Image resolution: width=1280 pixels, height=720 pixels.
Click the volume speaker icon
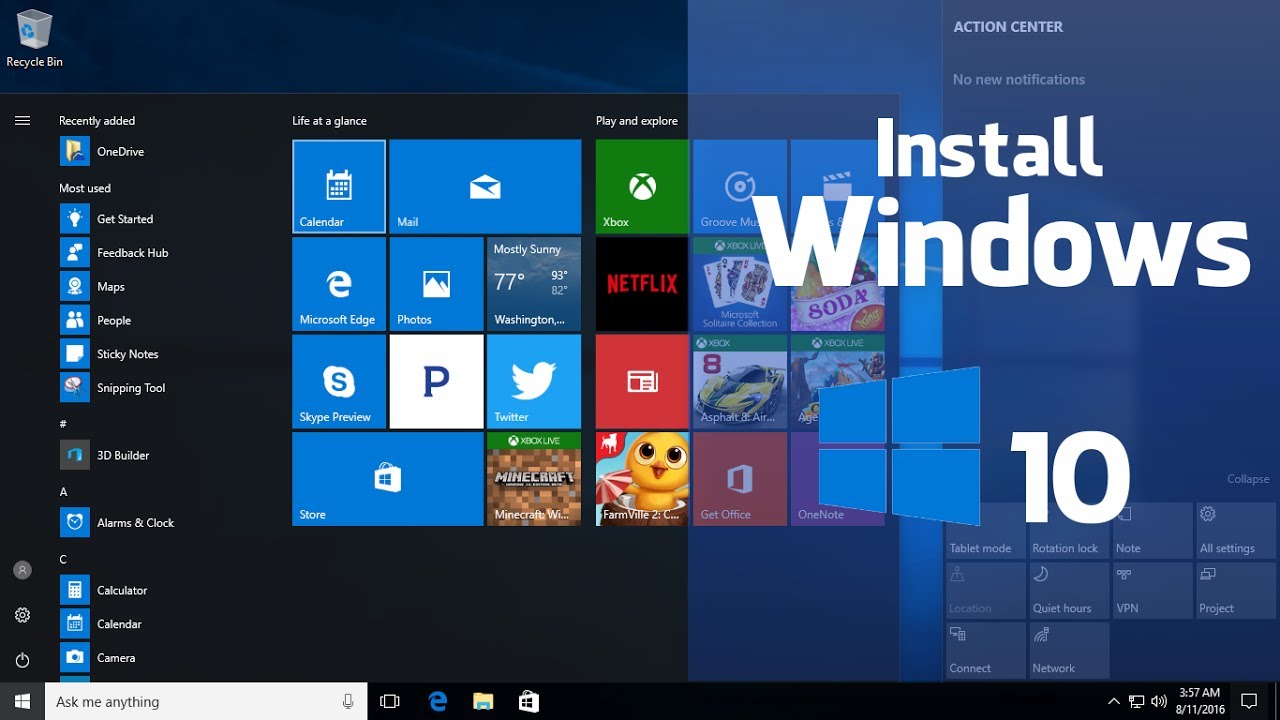tap(1159, 701)
